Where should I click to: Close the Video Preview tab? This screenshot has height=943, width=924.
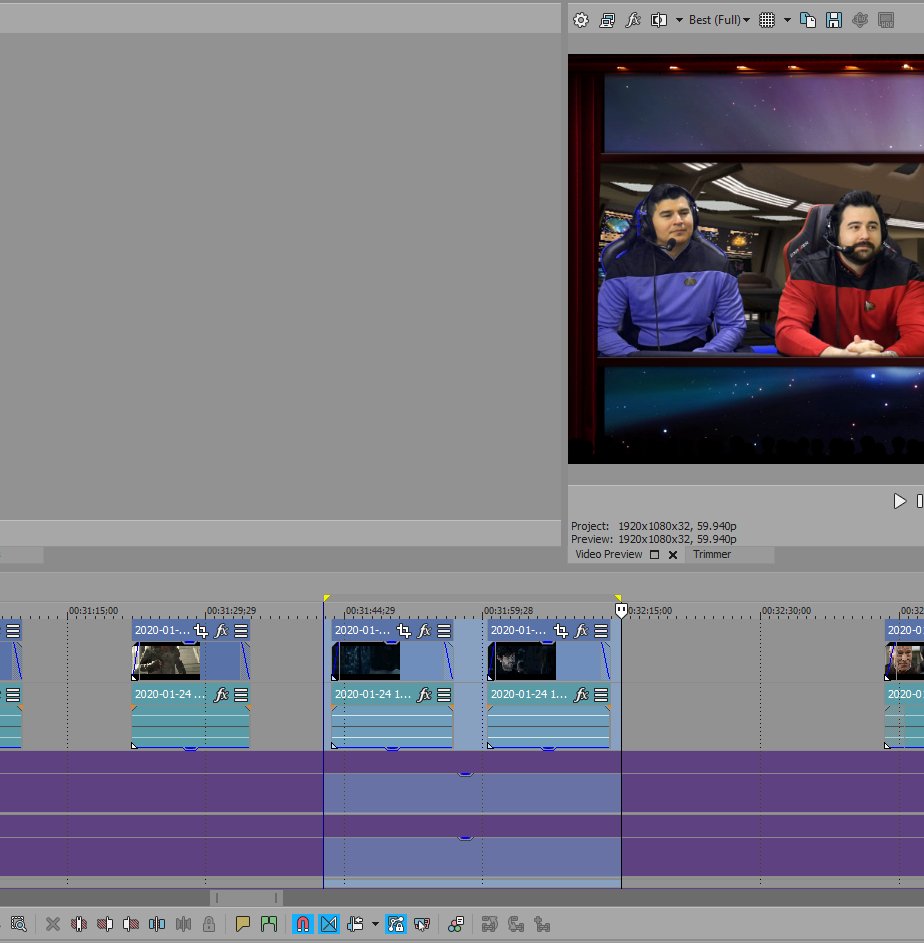coord(673,554)
